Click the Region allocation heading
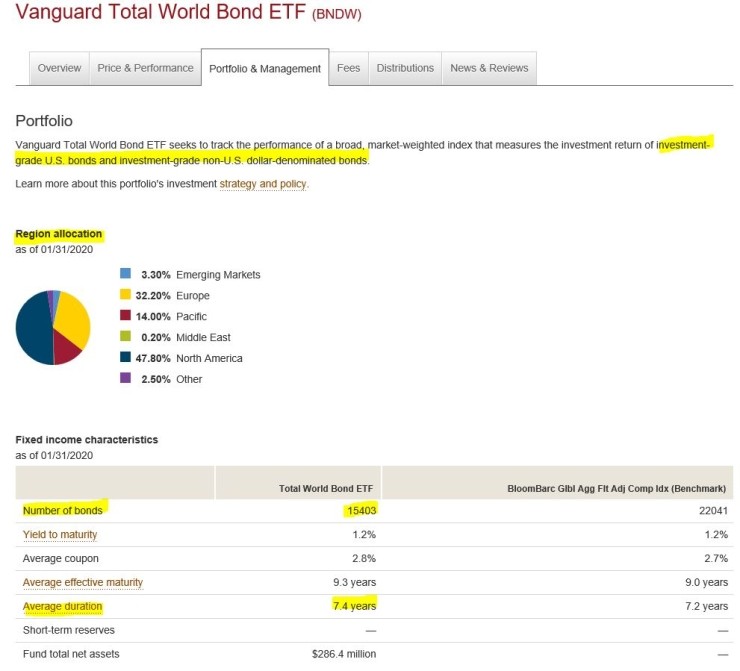740x671 pixels. (x=59, y=234)
